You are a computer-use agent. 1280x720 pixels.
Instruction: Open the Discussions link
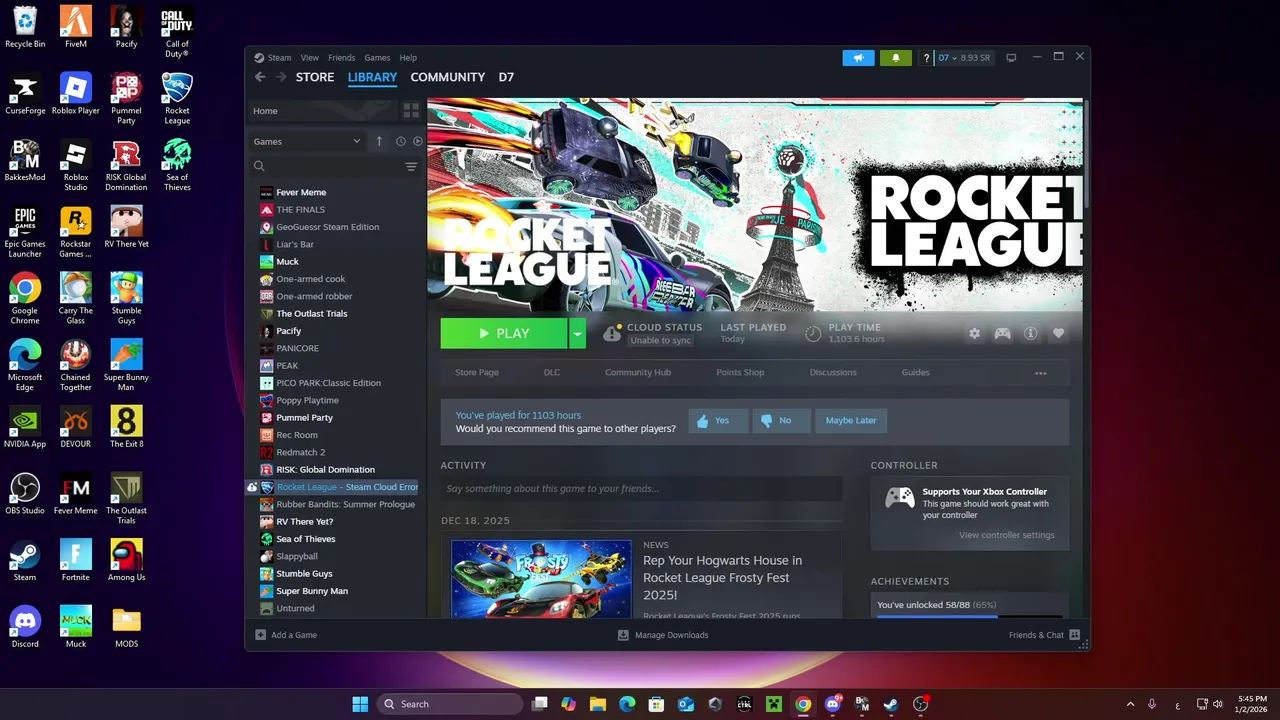pyautogui.click(x=833, y=372)
